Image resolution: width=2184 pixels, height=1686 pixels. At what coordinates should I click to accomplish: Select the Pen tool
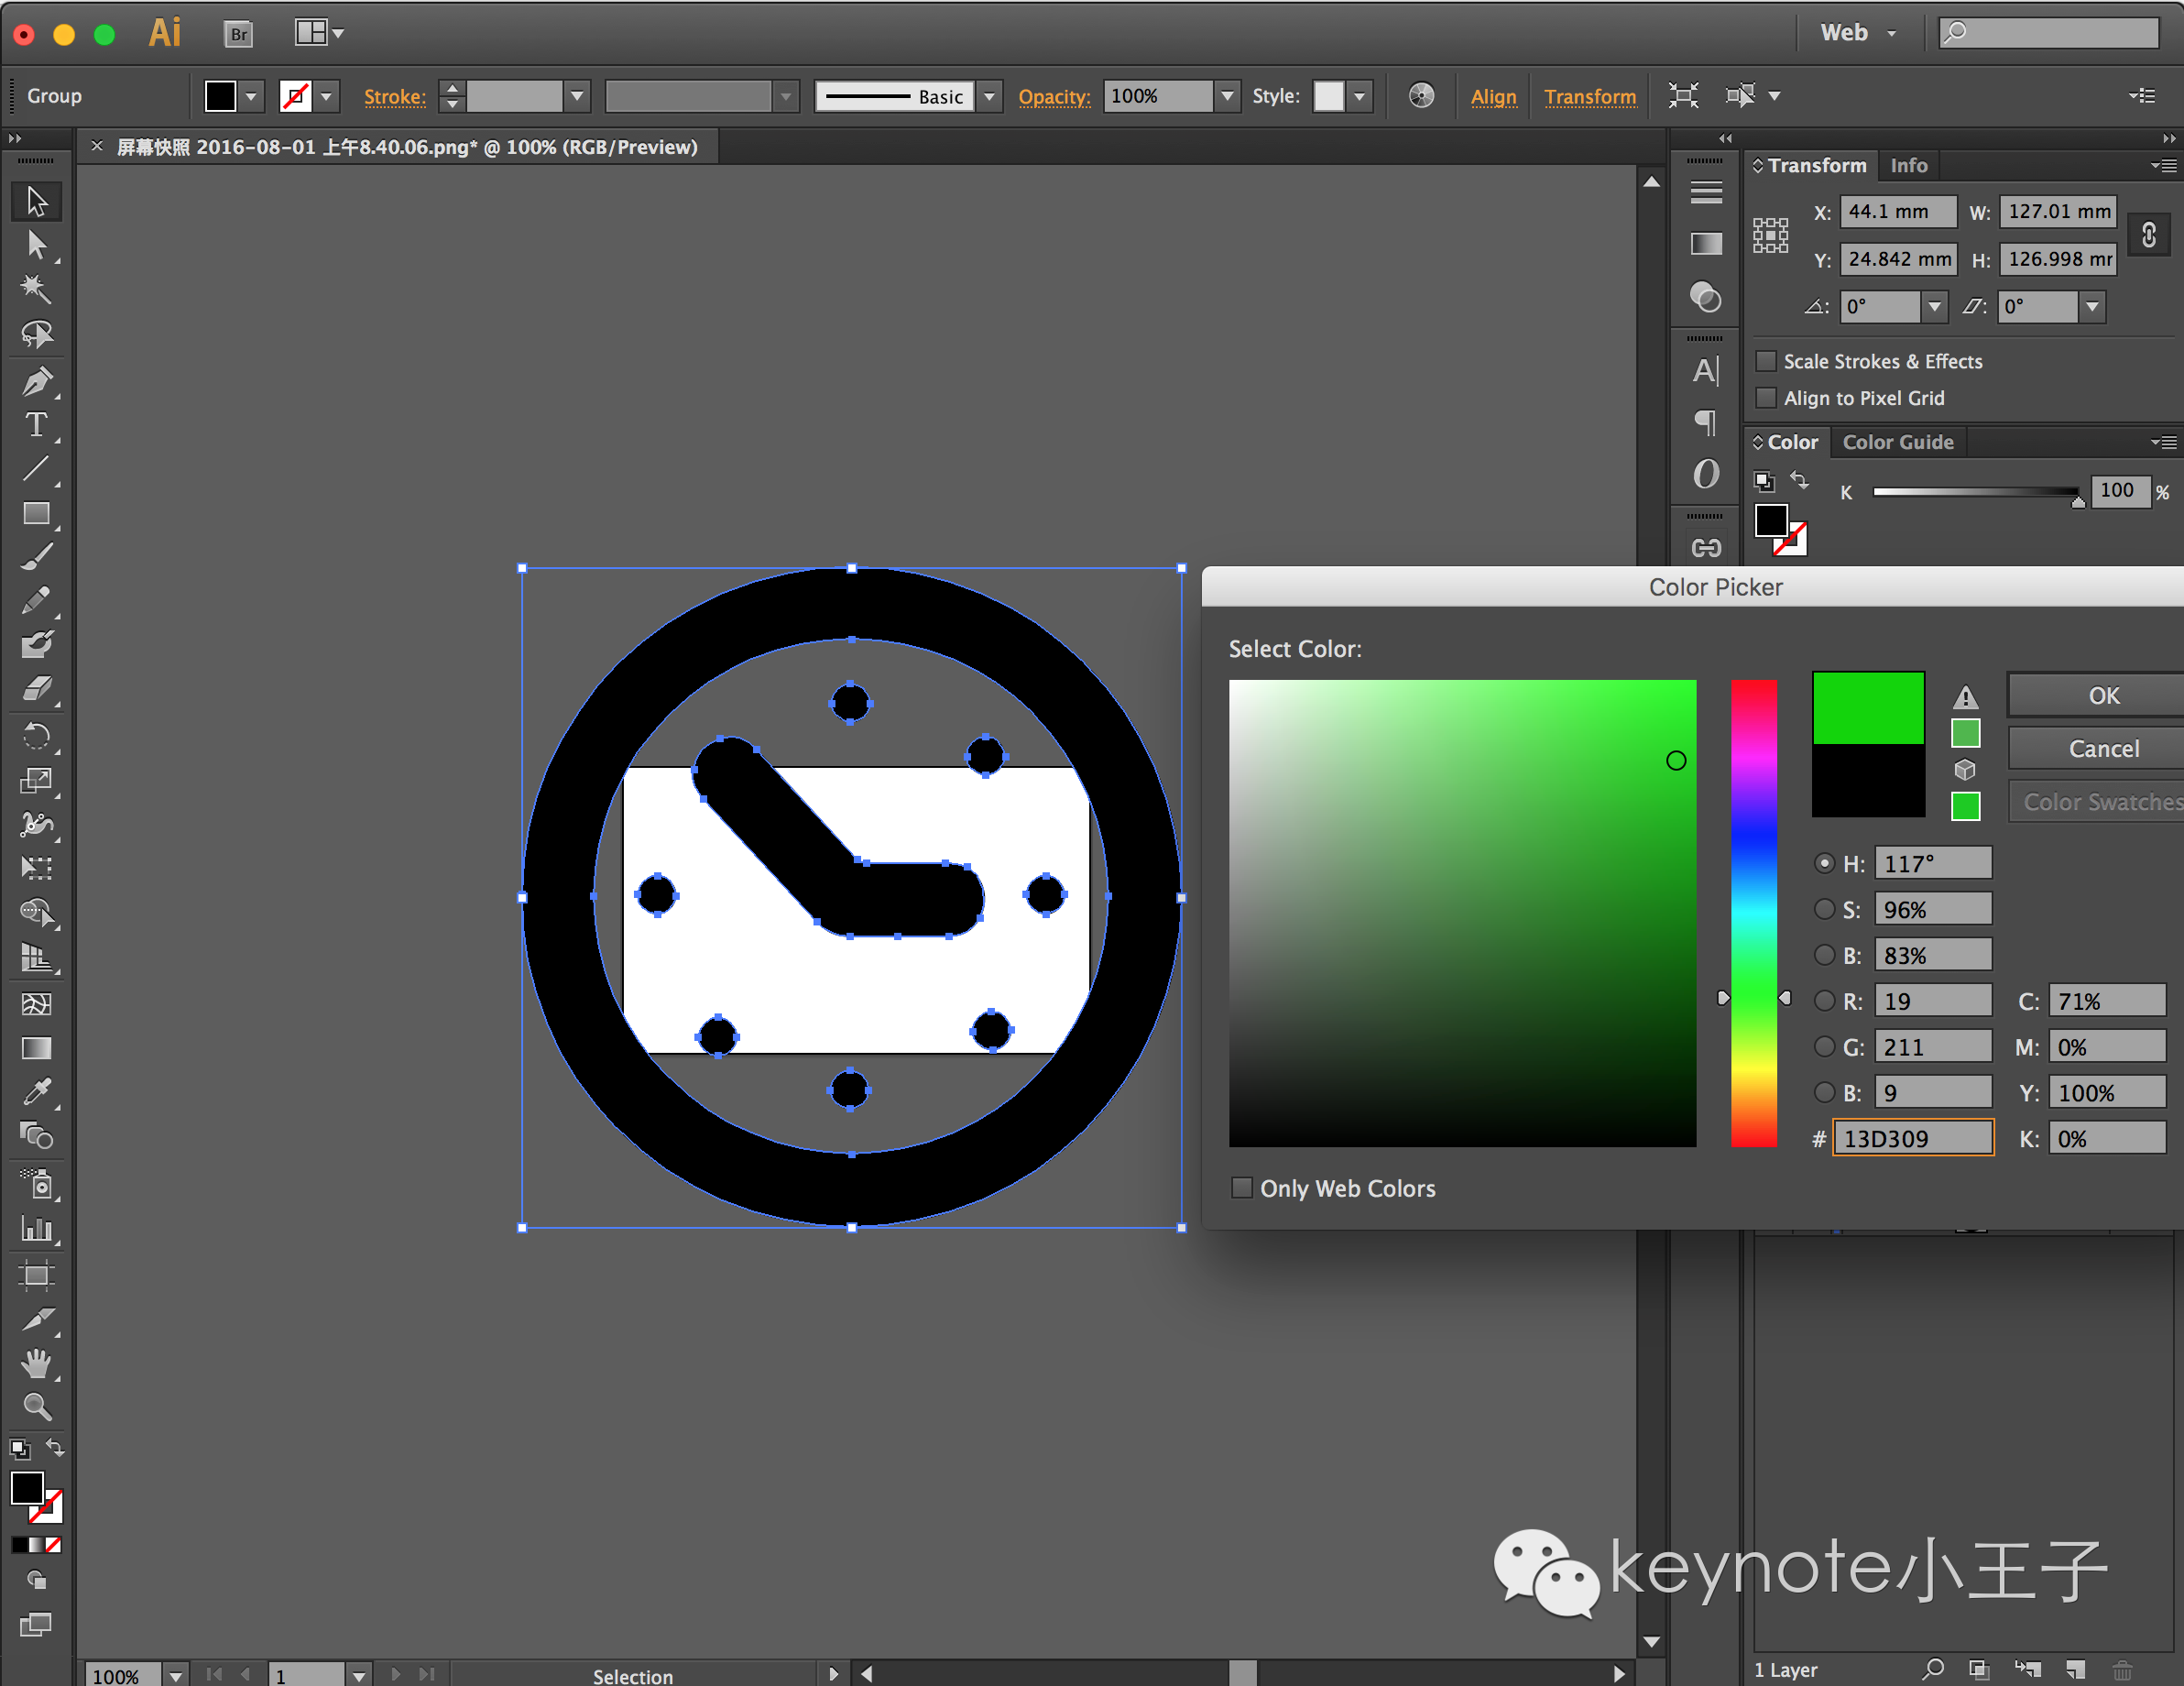37,381
